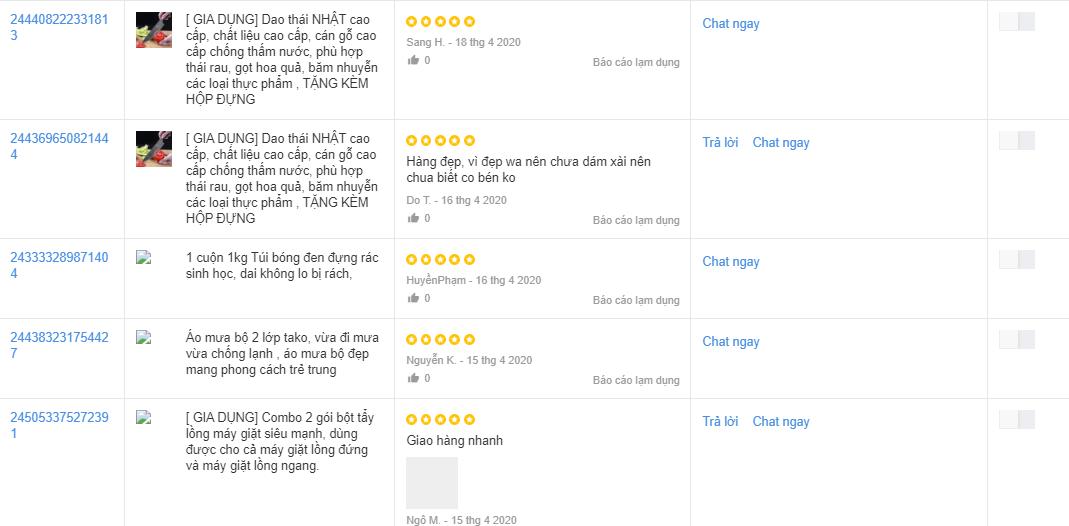Toggle the switch in the Ngô M. review row
Screen dimensions: 1069x526
coord(1016,420)
